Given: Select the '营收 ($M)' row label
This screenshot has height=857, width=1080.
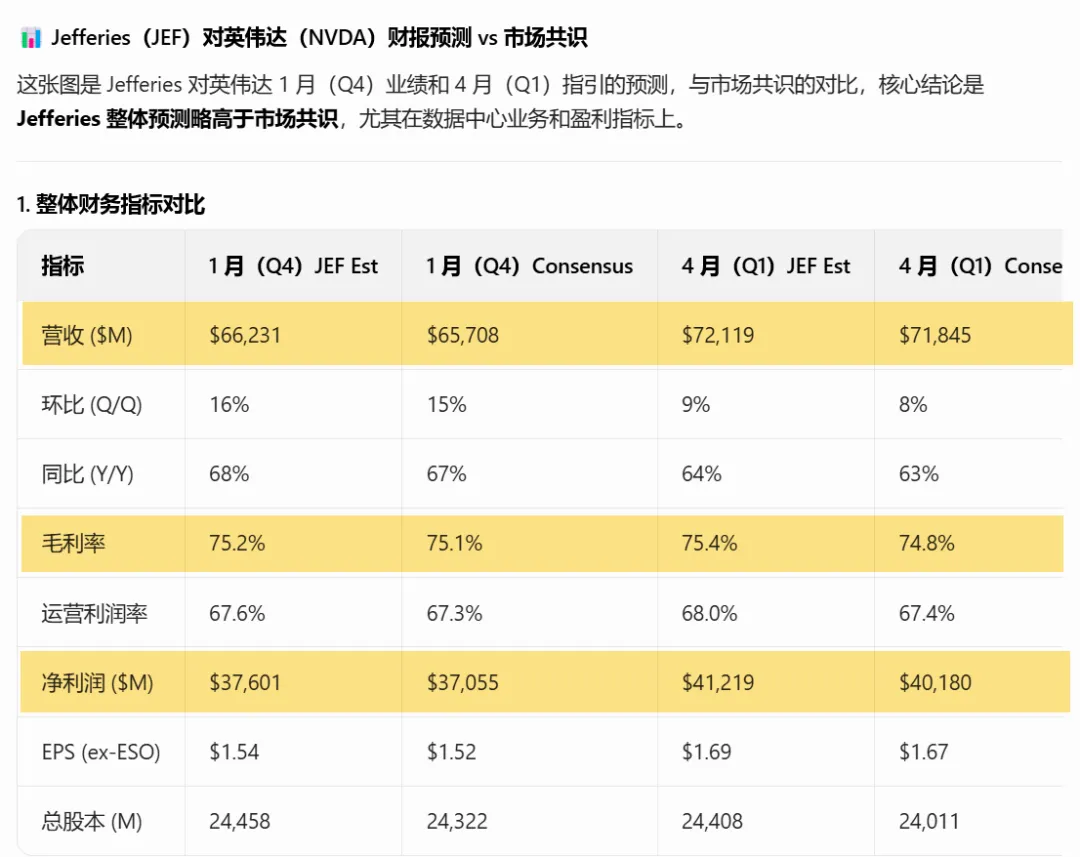Looking at the screenshot, I should pos(87,335).
